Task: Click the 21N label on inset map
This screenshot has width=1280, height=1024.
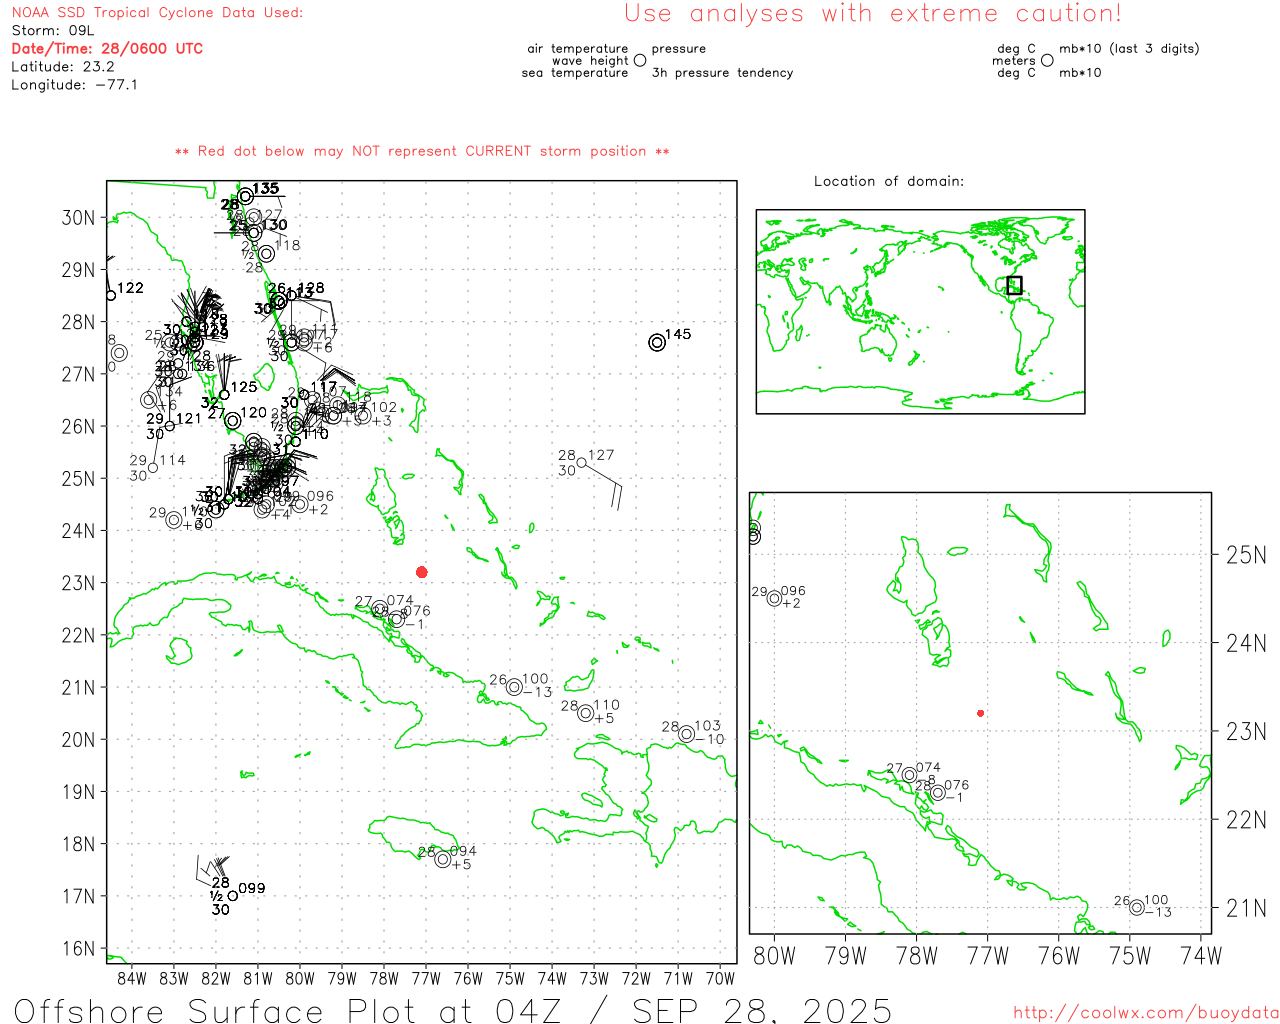Action: coord(1246,909)
